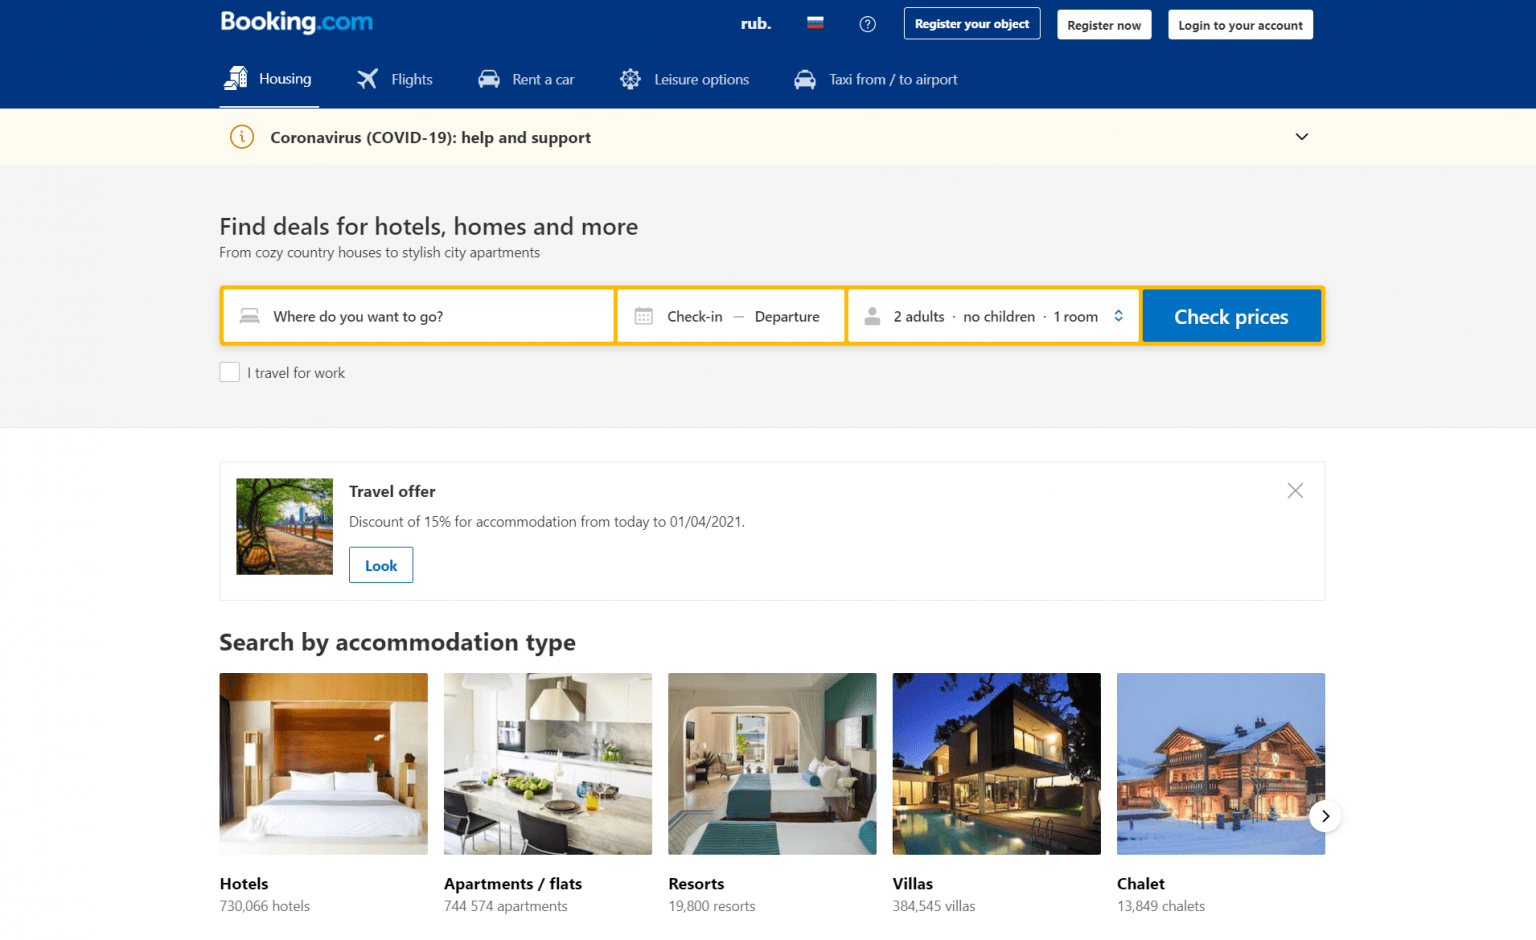Dismiss the Travel offer banner
Screen dimensions: 1536x940
click(1295, 490)
